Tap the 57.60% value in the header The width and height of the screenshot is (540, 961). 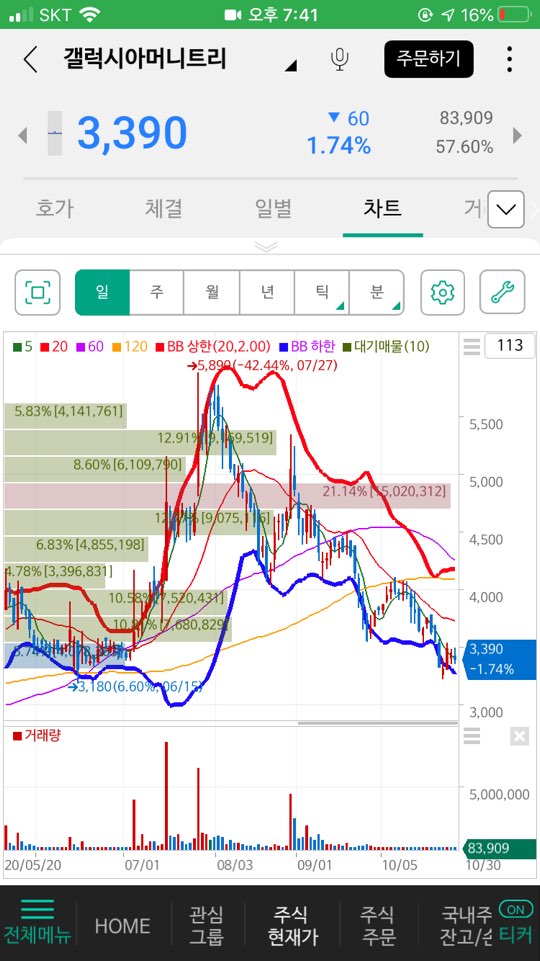coord(465,147)
